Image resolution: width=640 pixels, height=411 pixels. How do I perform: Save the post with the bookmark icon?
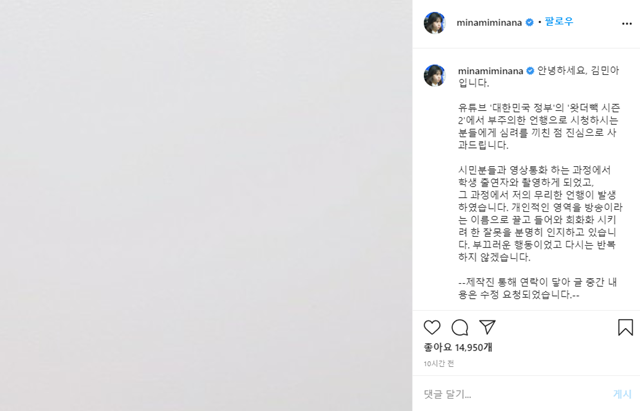pos(625,327)
